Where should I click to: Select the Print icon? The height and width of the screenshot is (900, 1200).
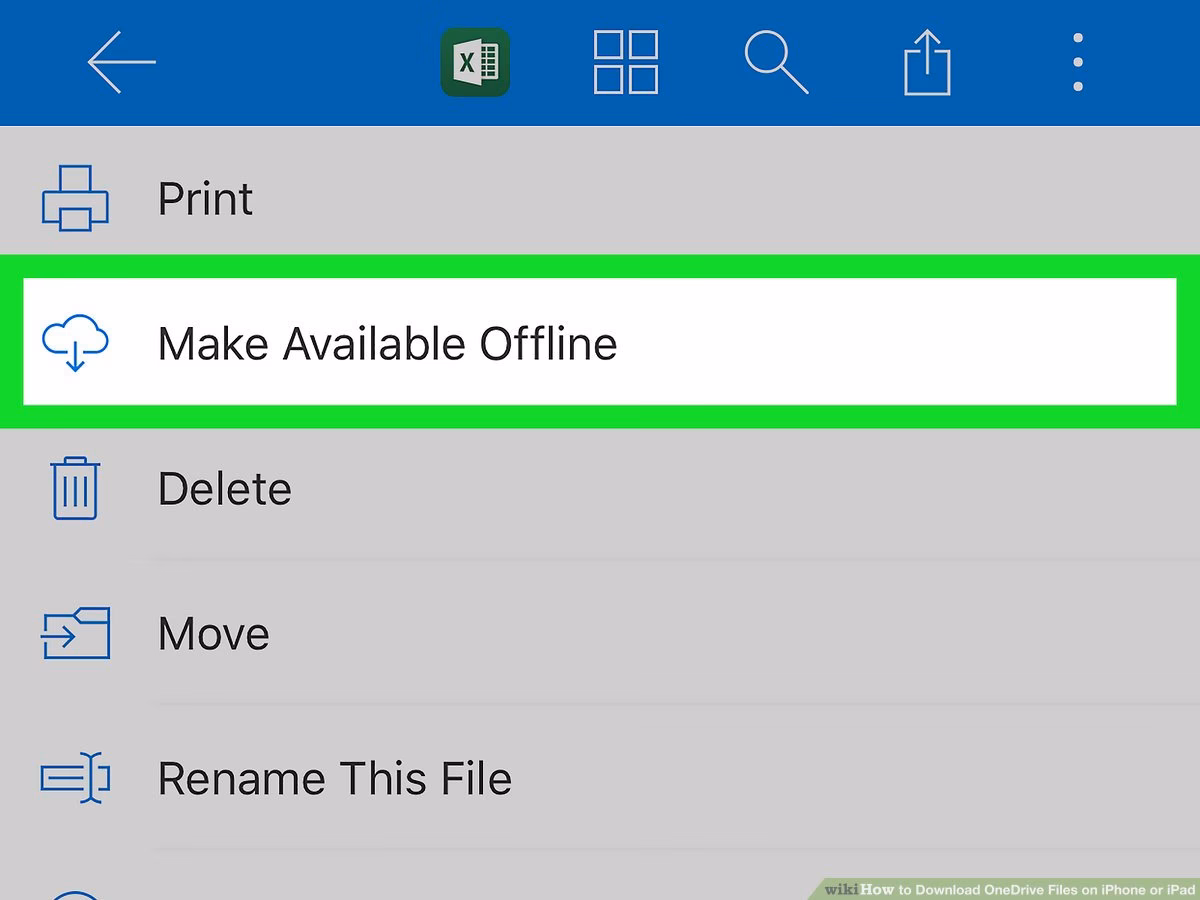click(x=75, y=197)
